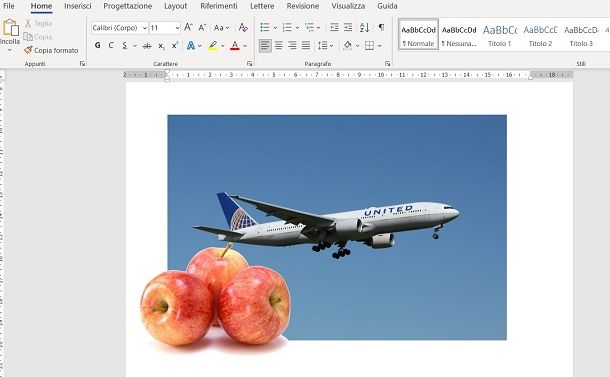Open shading color dropdown arrow
Viewport: 610px width, 377px height.
[x=358, y=46]
